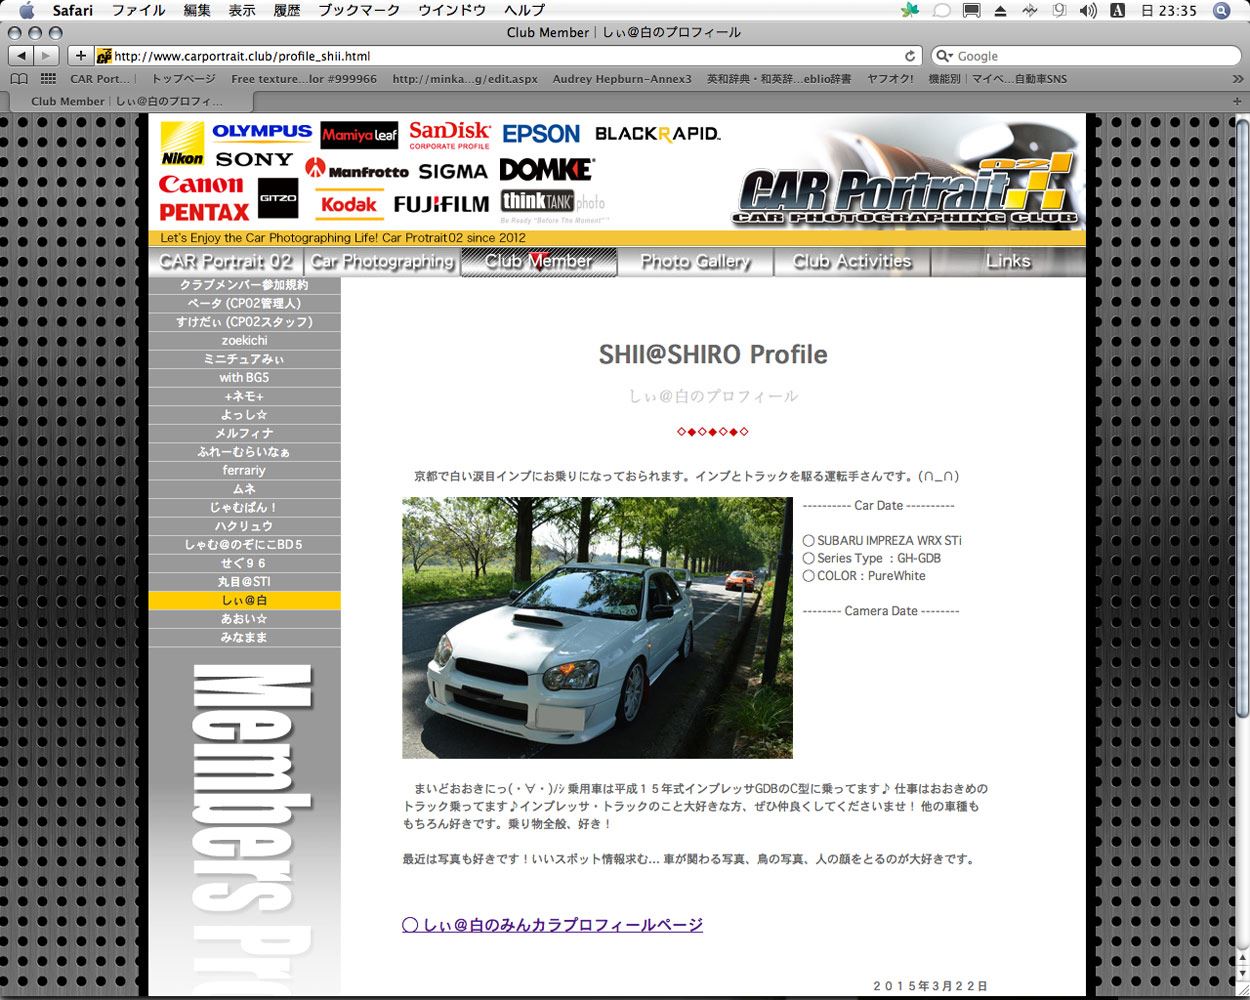Click the address bar URL field
1250x1000 pixels.
[x=508, y=56]
